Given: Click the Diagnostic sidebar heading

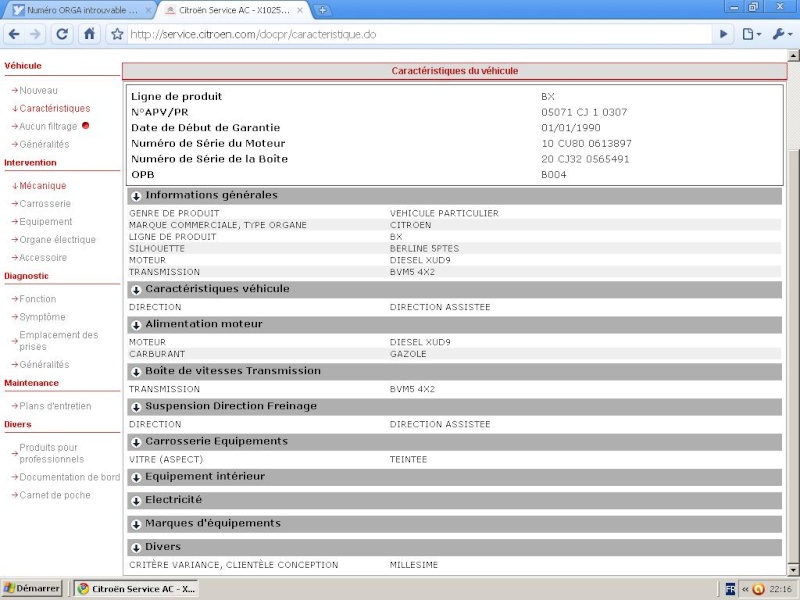Looking at the screenshot, I should pyautogui.click(x=26, y=276).
